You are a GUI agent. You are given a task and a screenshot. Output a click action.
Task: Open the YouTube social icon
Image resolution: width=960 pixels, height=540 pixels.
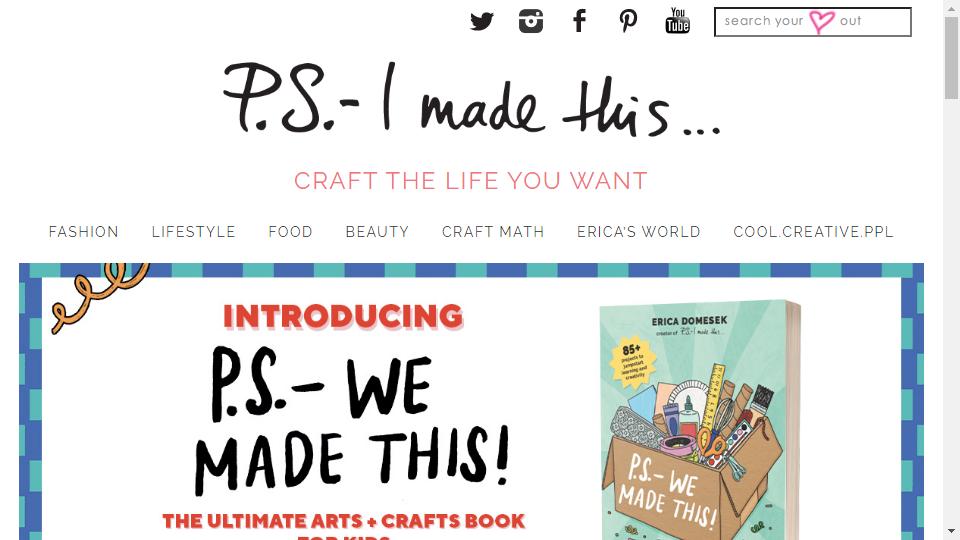click(678, 20)
